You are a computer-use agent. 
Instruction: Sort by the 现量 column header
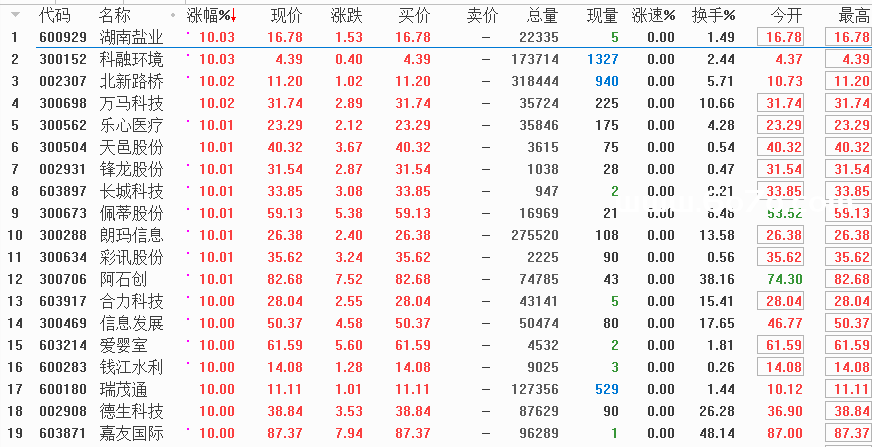coord(602,16)
